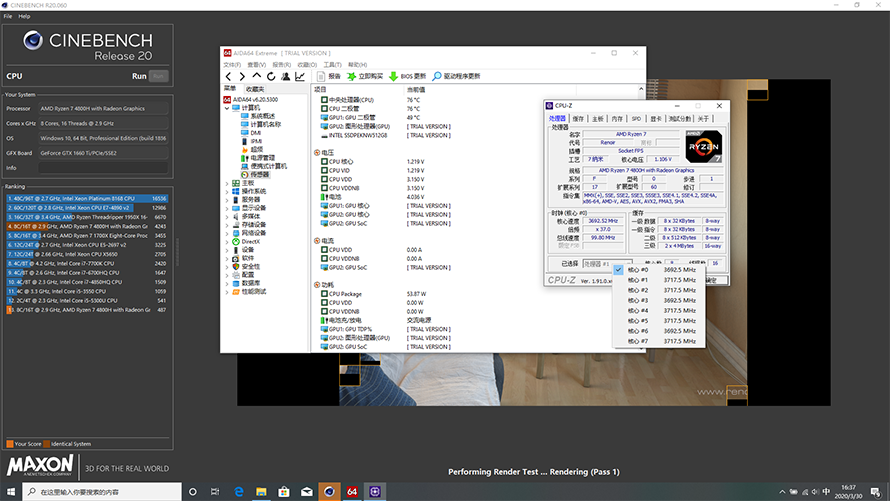
Task: Expand the 服务器 tree node
Action: [227, 200]
